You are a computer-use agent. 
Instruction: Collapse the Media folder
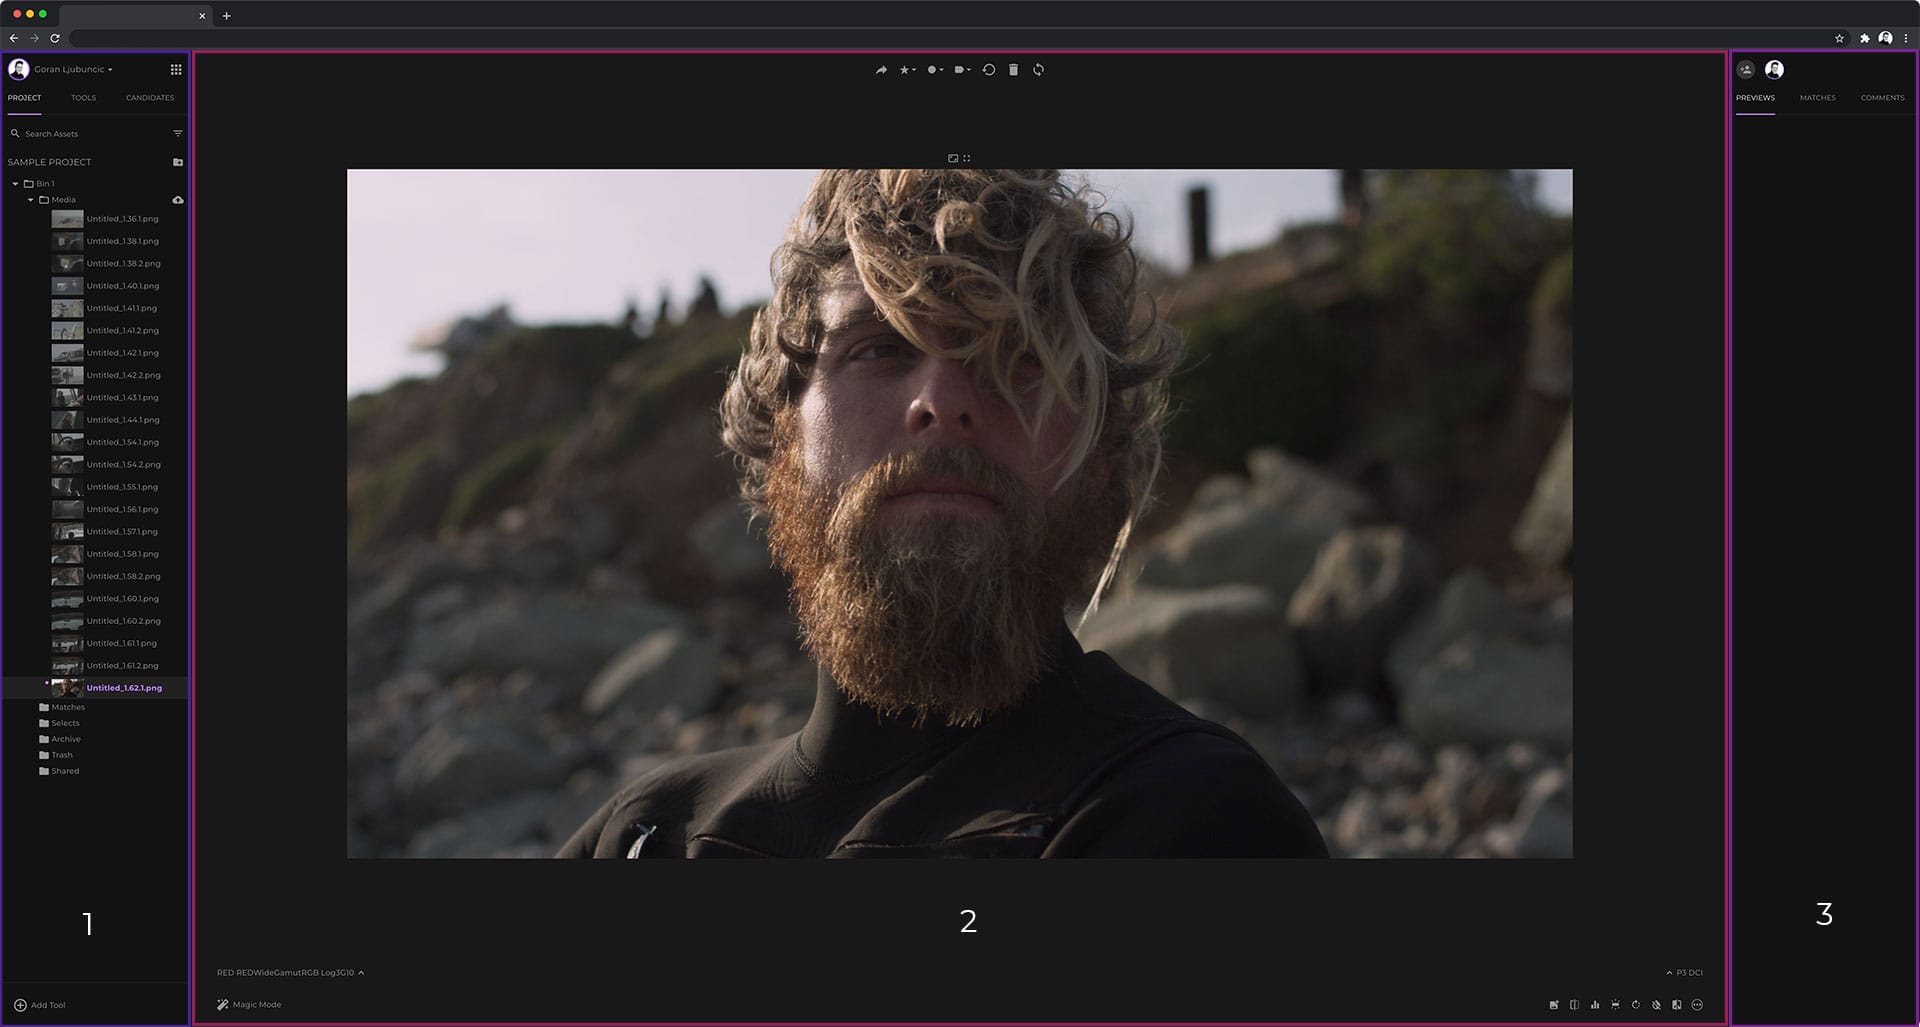click(30, 200)
